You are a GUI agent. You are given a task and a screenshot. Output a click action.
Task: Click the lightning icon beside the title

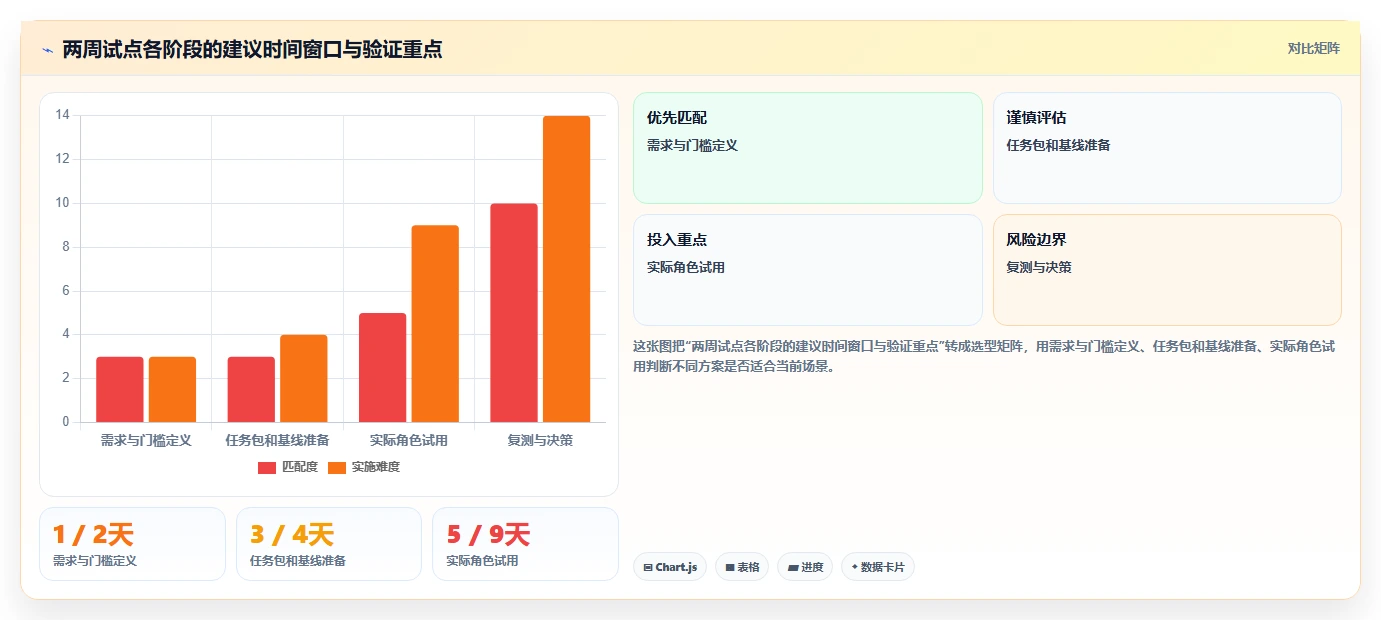(x=47, y=50)
